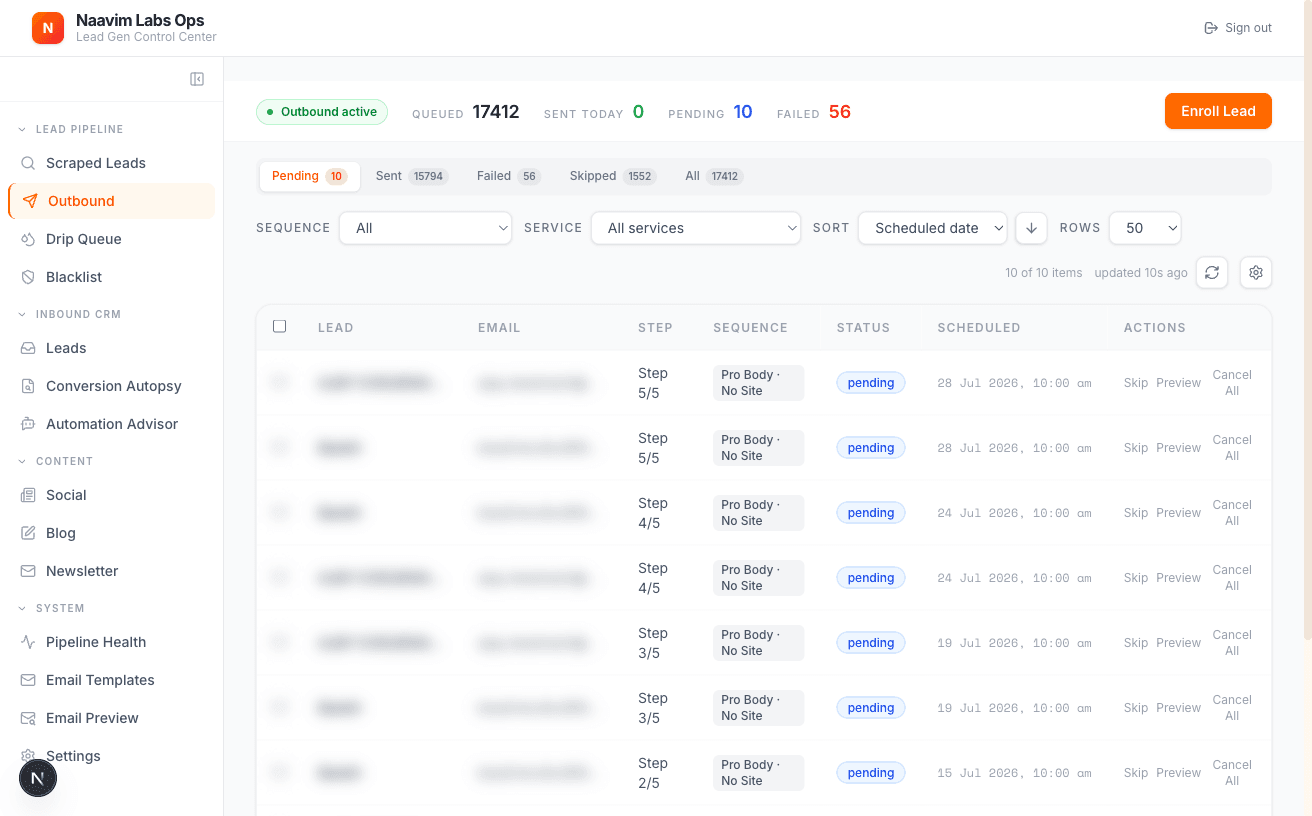Click the Blog pencil icon
The image size is (1312, 816).
[x=28, y=533]
